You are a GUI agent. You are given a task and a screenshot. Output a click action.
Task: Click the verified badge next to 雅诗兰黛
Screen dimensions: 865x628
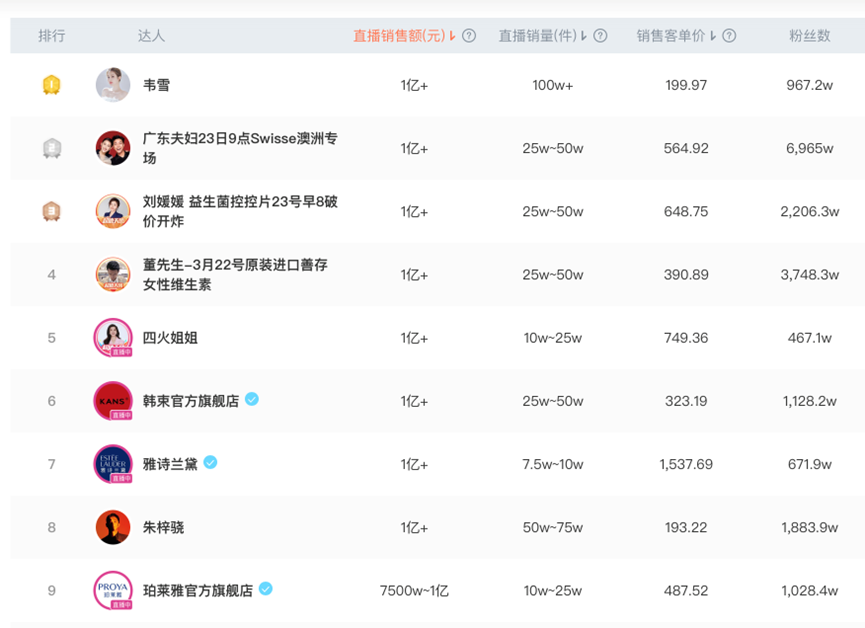[210, 462]
